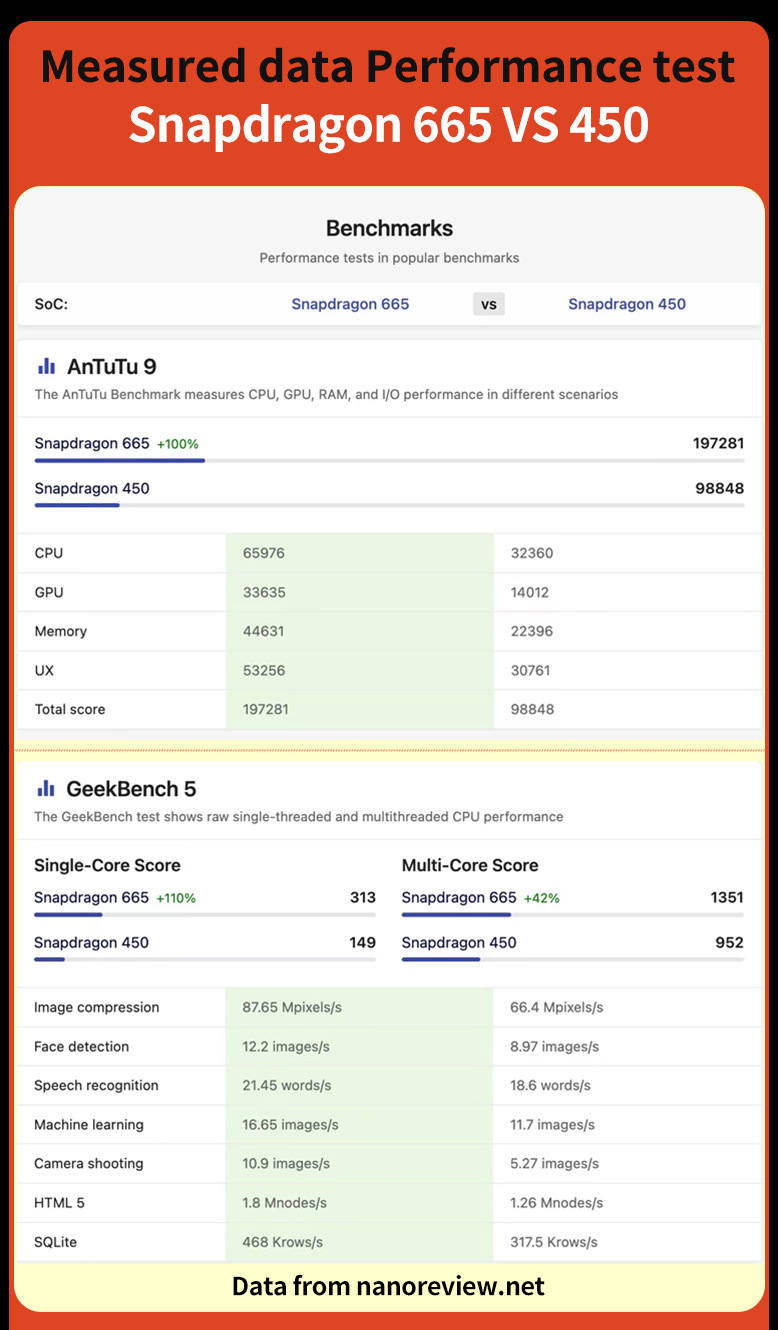Image resolution: width=778 pixels, height=1330 pixels.
Task: Click the +100% label next to Snapdragon 665
Action: 178,444
